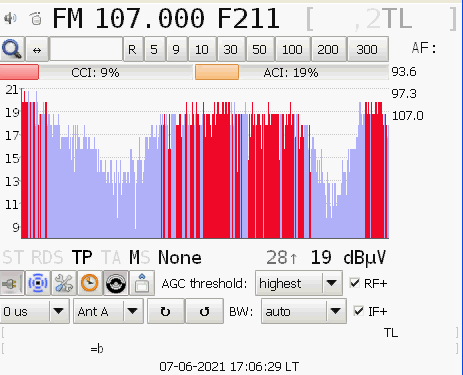Toggle the RF+ checkbox
The height and width of the screenshot is (375, 463).
click(x=355, y=283)
